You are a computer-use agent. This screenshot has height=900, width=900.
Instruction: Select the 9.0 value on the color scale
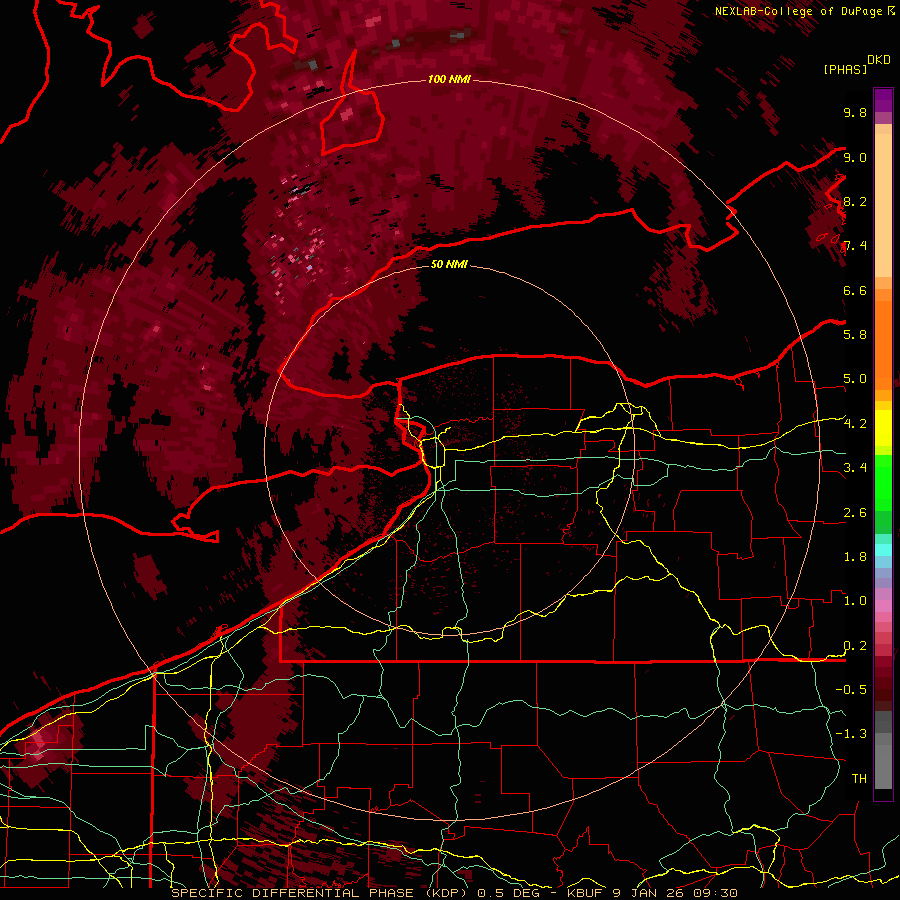(x=855, y=157)
